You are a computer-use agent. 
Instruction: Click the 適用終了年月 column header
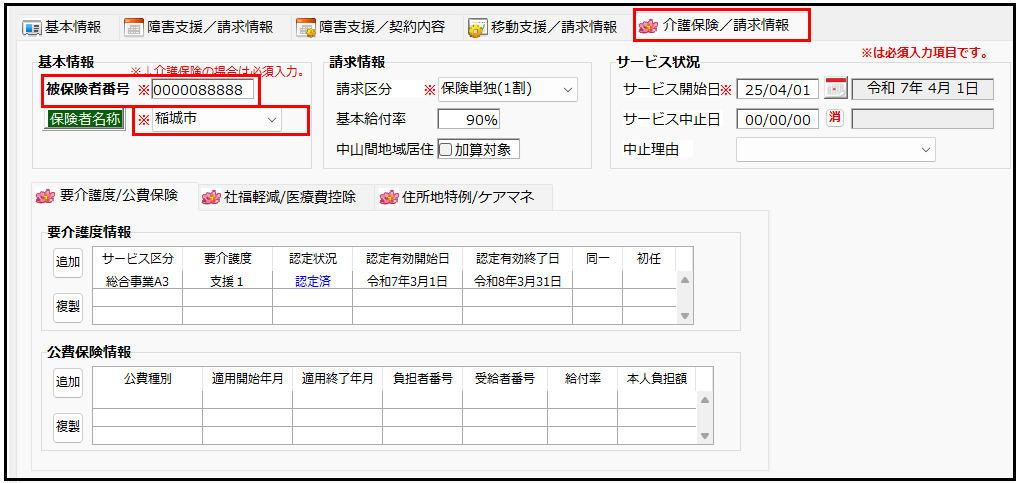[x=337, y=379]
